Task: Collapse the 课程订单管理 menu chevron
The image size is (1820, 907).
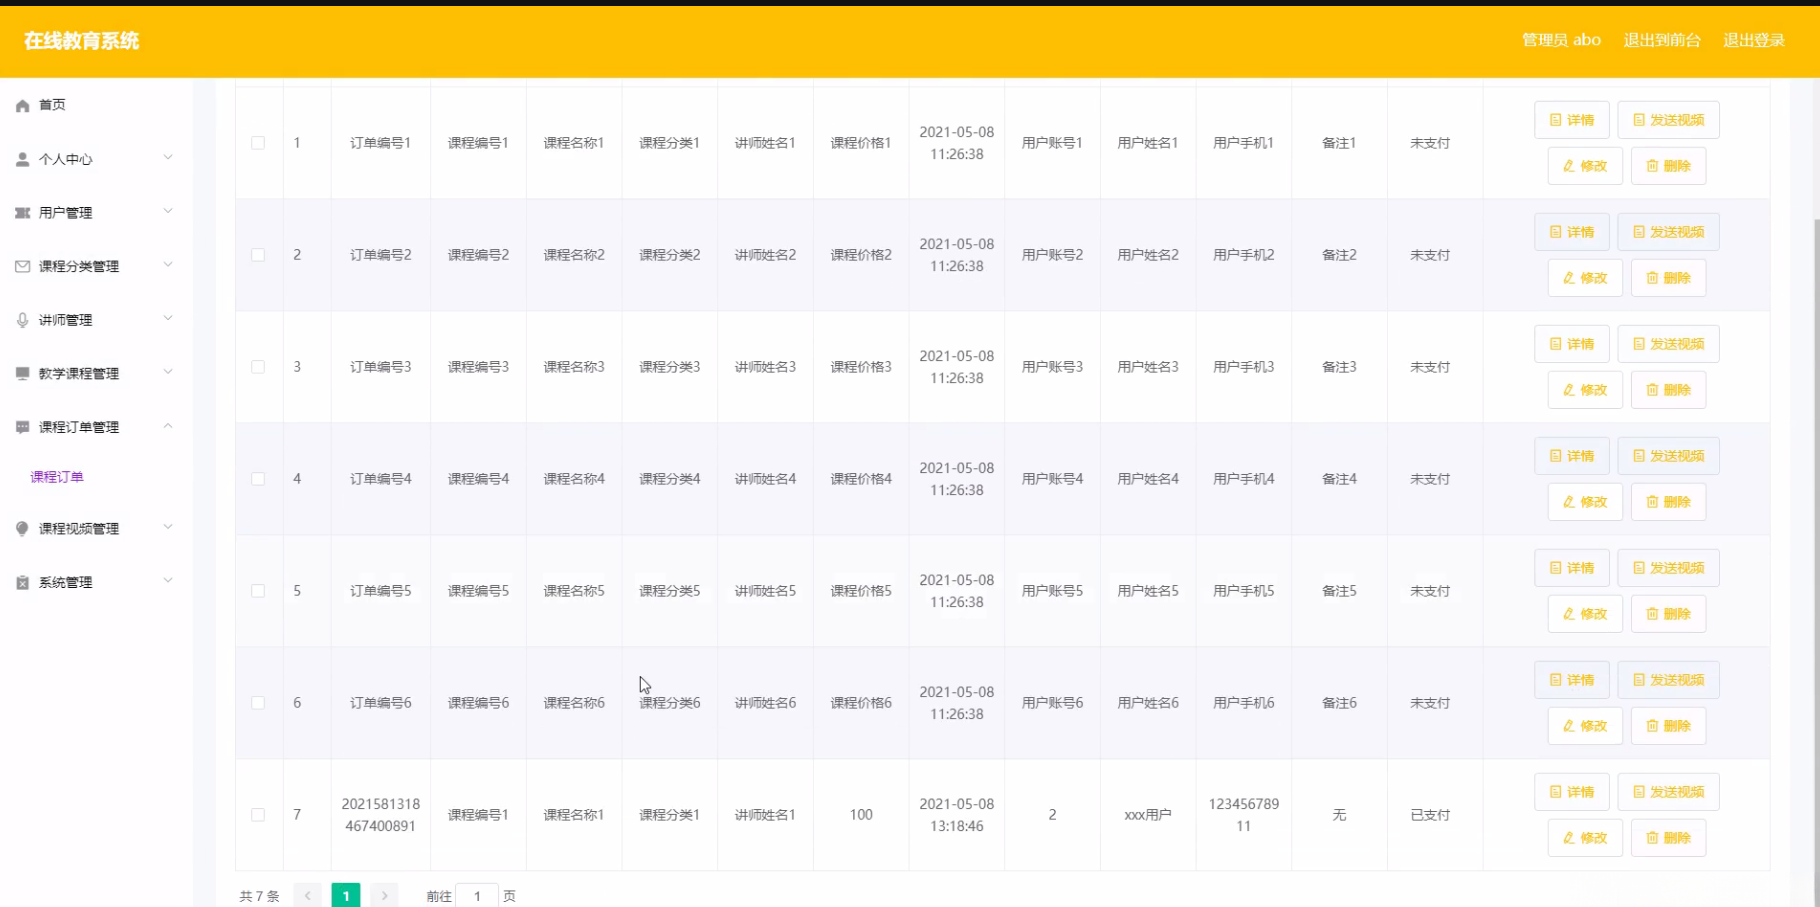Action: coord(168,425)
